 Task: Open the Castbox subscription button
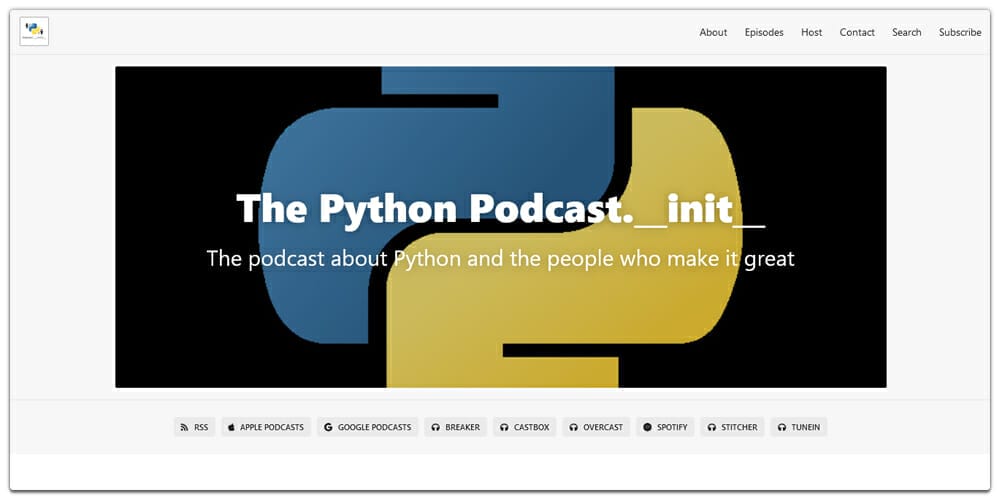click(x=524, y=427)
